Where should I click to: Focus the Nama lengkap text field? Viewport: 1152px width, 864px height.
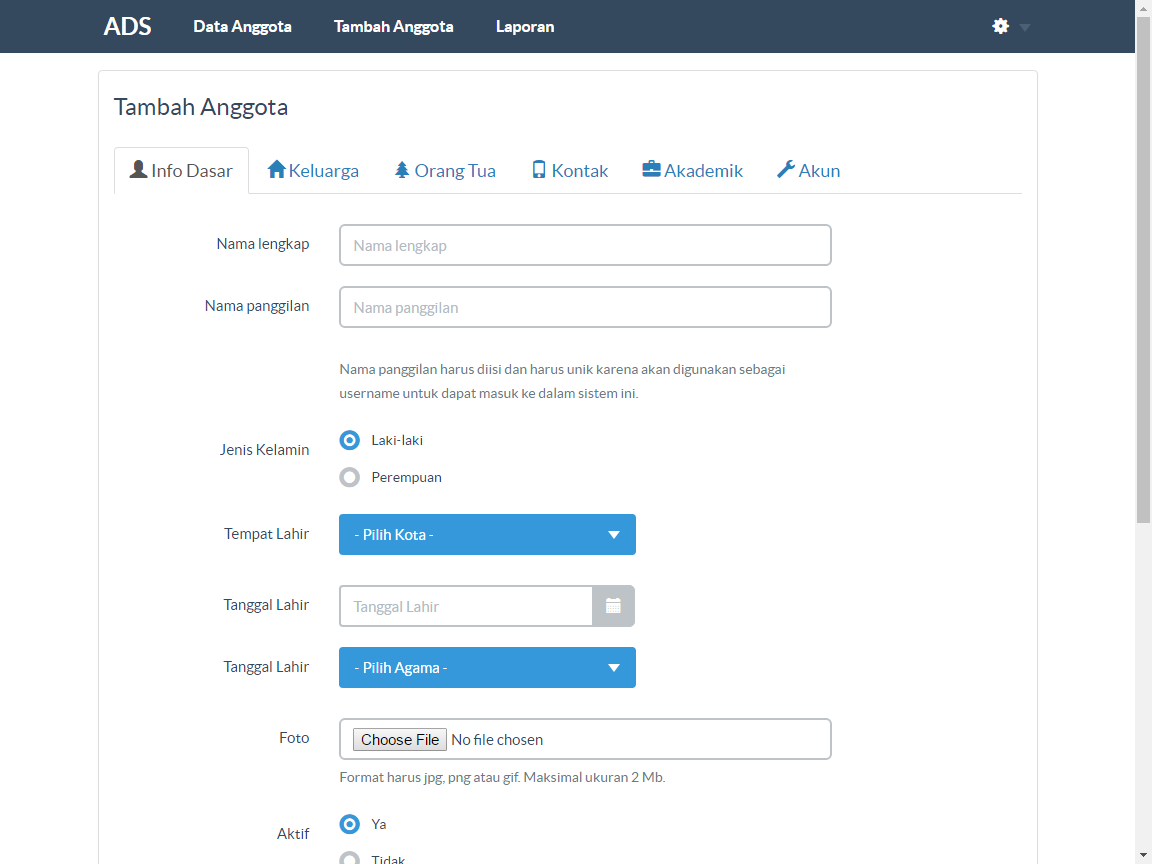tap(585, 245)
